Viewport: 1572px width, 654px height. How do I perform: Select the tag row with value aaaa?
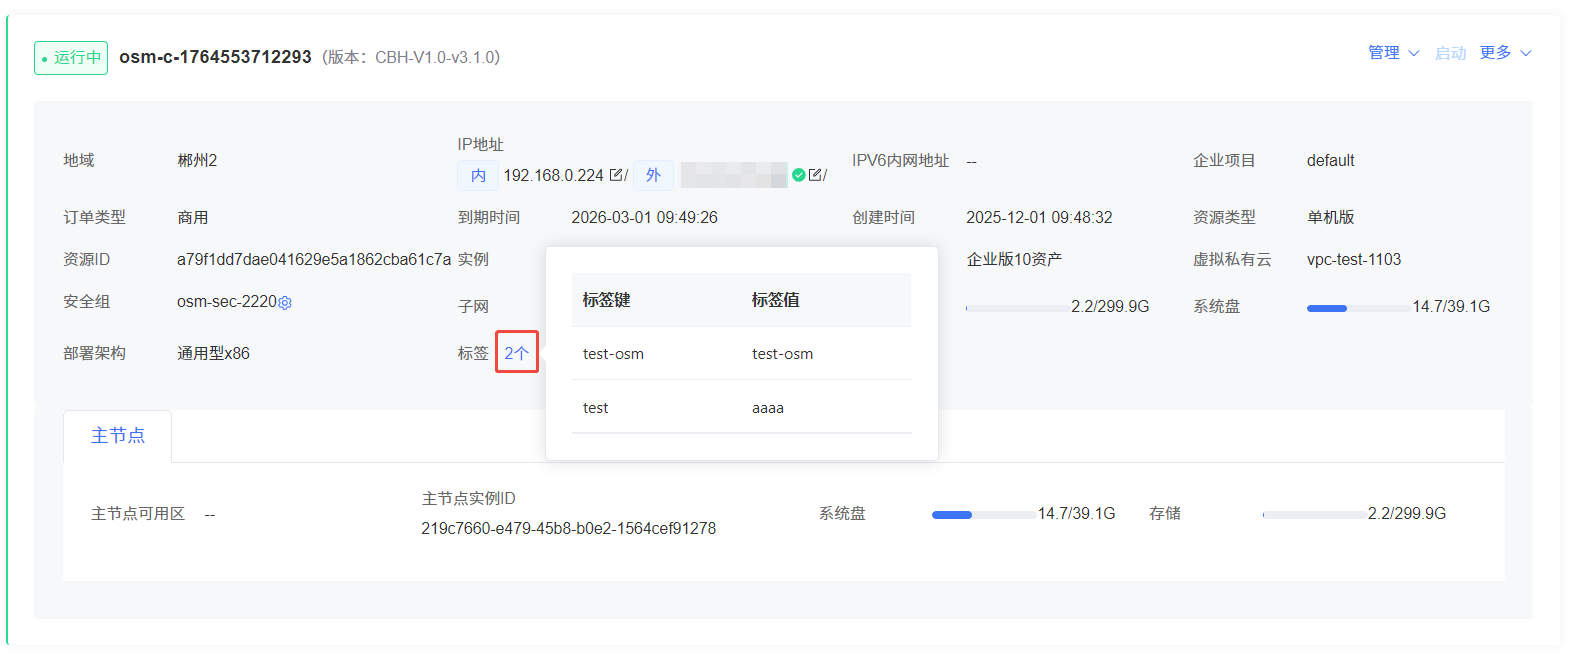[741, 408]
